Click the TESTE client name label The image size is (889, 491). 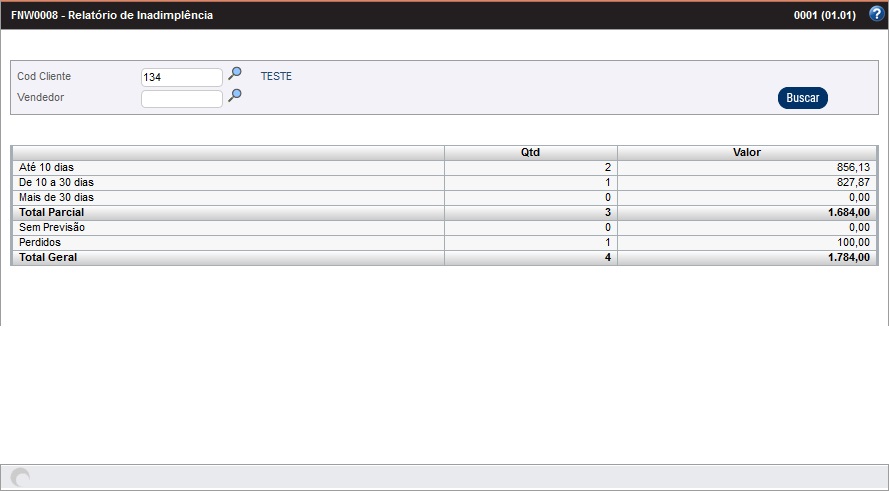pos(276,76)
